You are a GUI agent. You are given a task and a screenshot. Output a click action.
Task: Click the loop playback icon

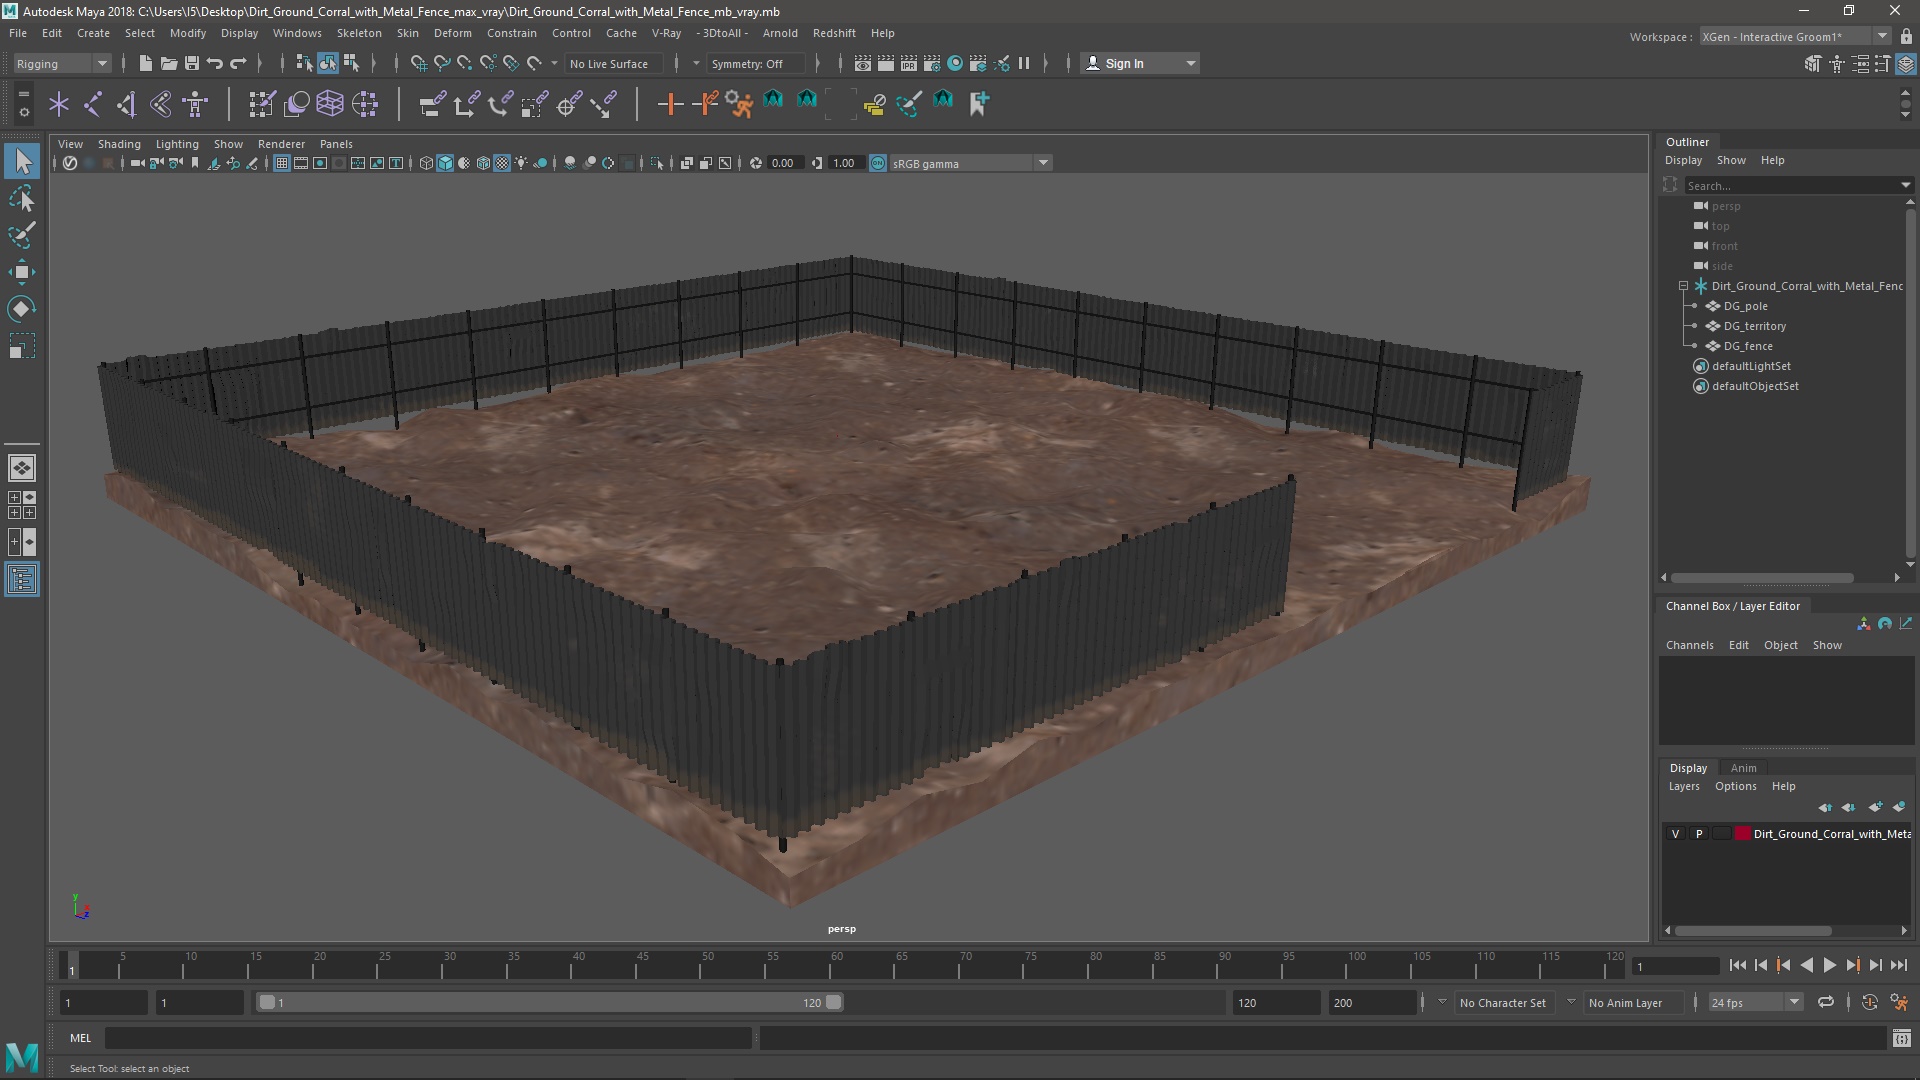pyautogui.click(x=1825, y=1002)
